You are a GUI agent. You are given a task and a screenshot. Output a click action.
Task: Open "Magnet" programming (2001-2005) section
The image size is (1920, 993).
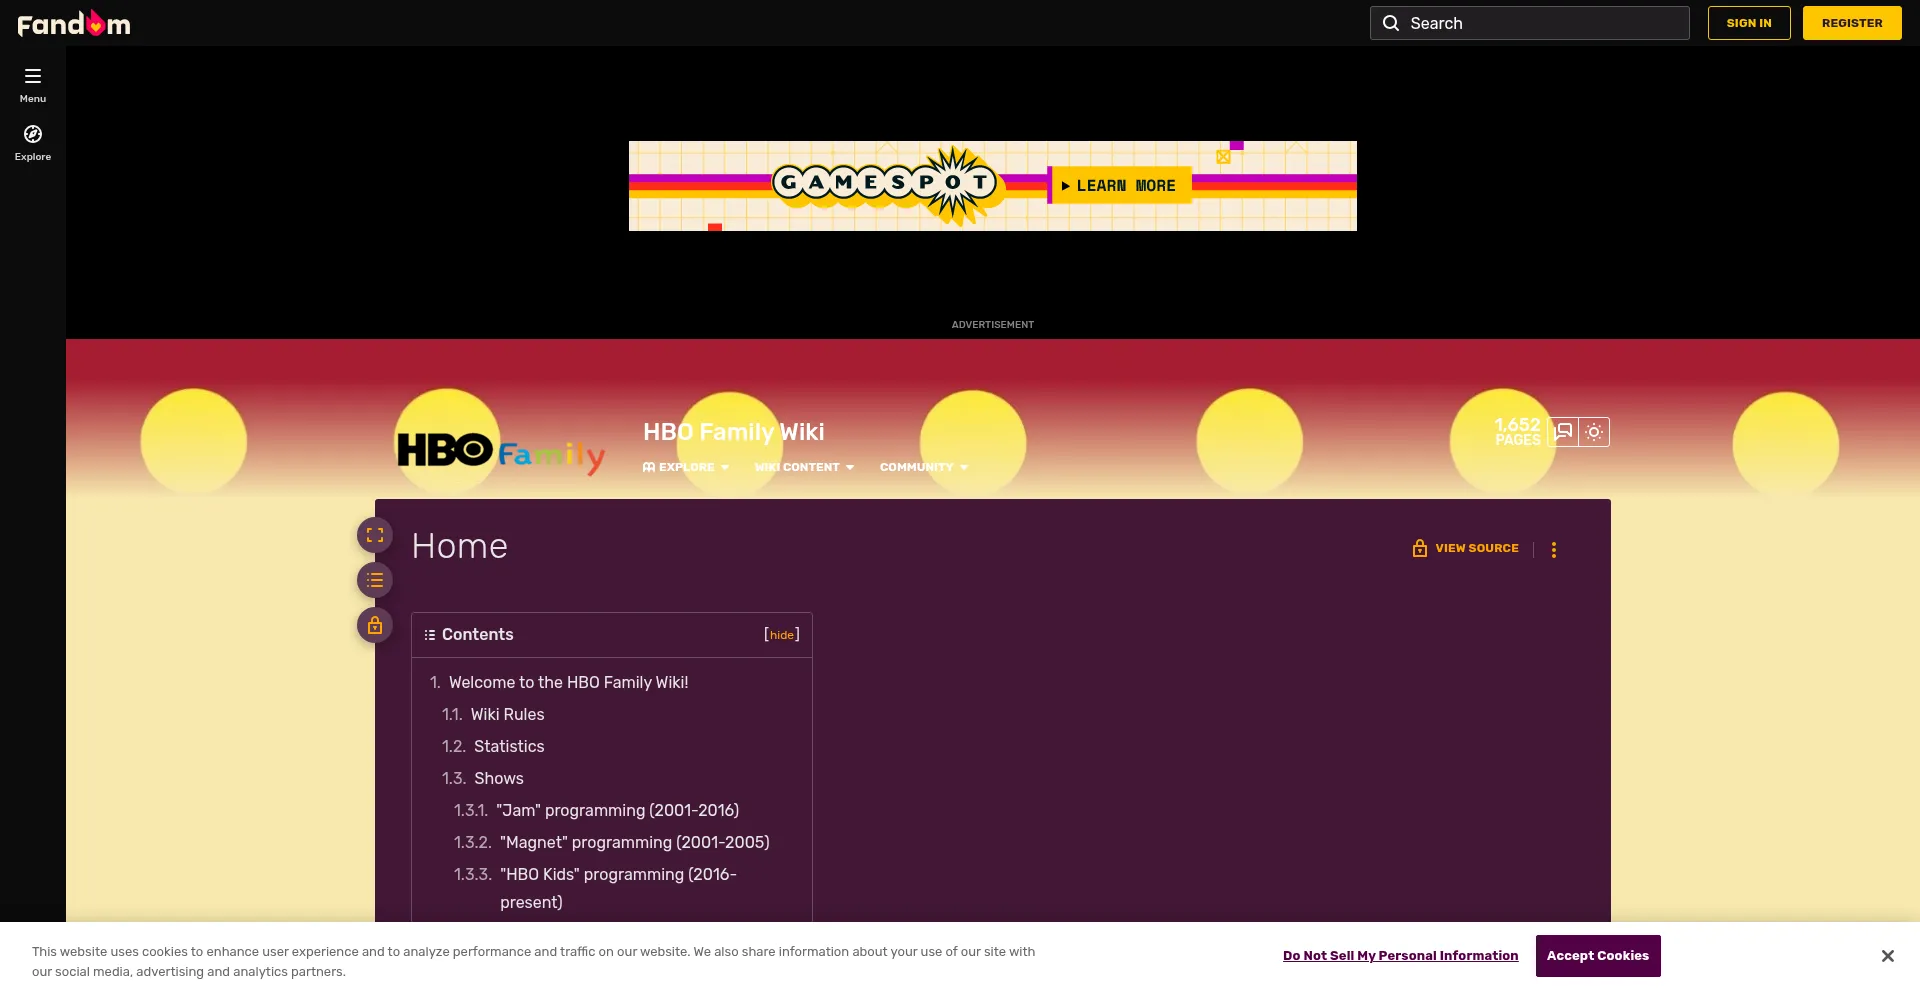tap(634, 842)
